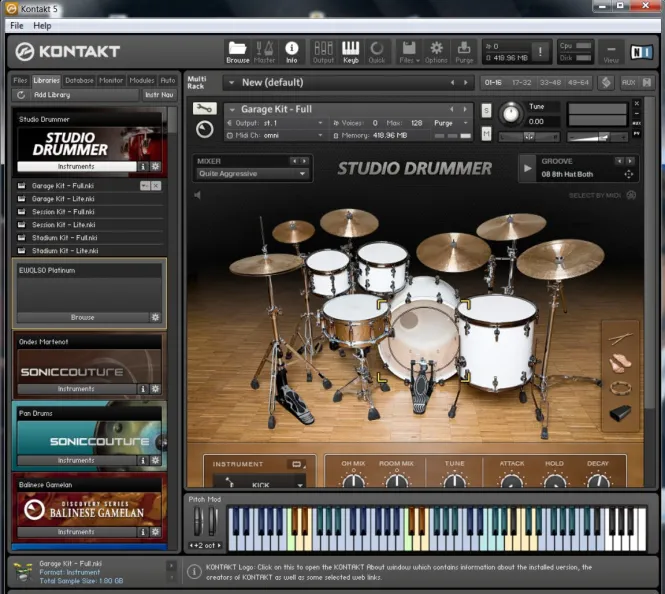Open the Files disk menu
Image resolution: width=665 pixels, height=594 pixels.
click(x=409, y=52)
